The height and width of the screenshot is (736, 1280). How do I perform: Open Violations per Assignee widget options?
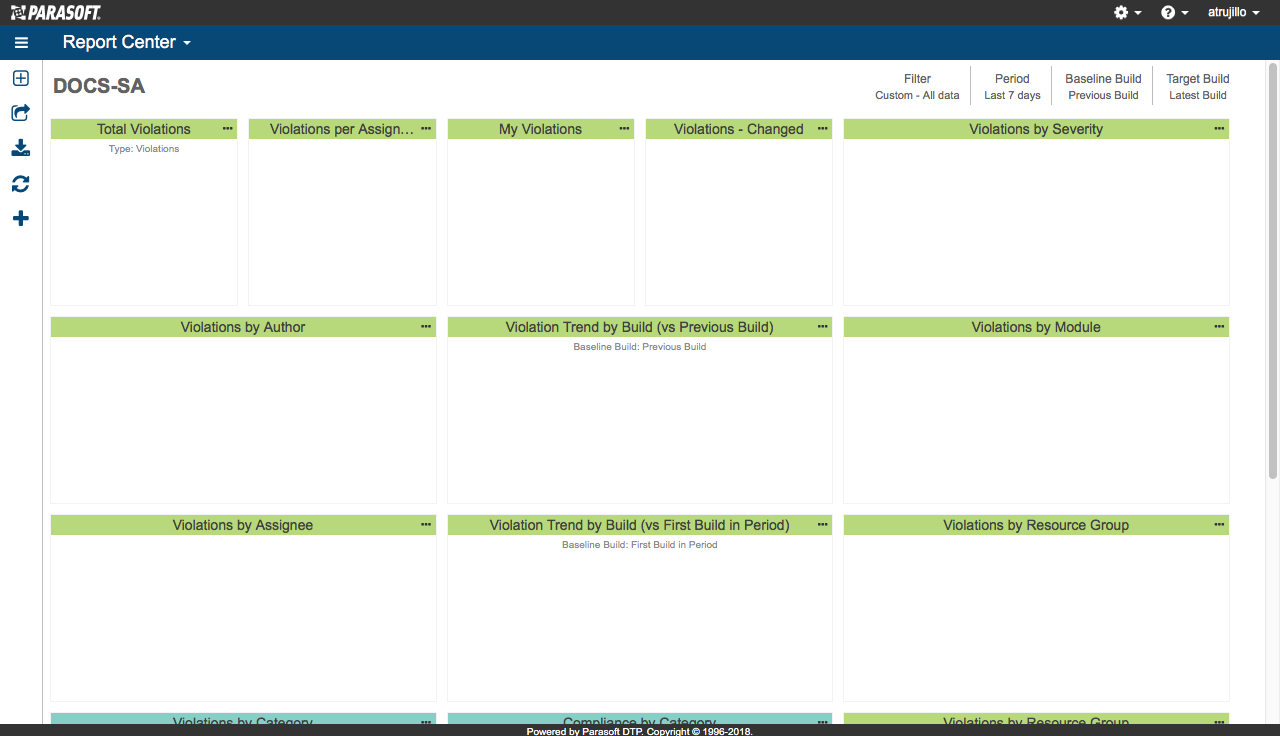[x=426, y=128]
